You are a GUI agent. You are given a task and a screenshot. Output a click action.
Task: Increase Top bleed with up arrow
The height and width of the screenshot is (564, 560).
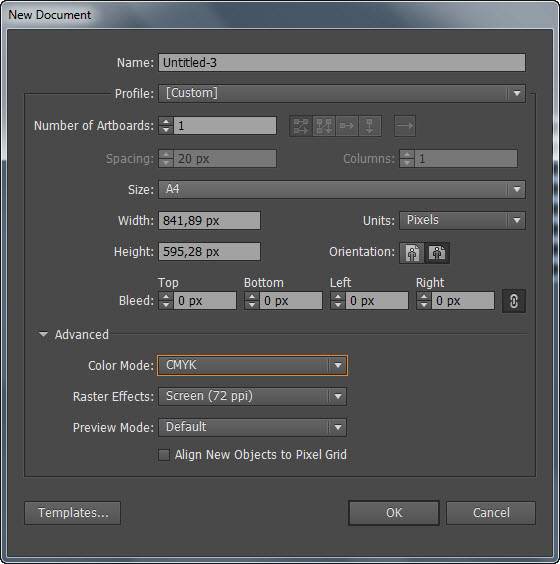[166, 297]
